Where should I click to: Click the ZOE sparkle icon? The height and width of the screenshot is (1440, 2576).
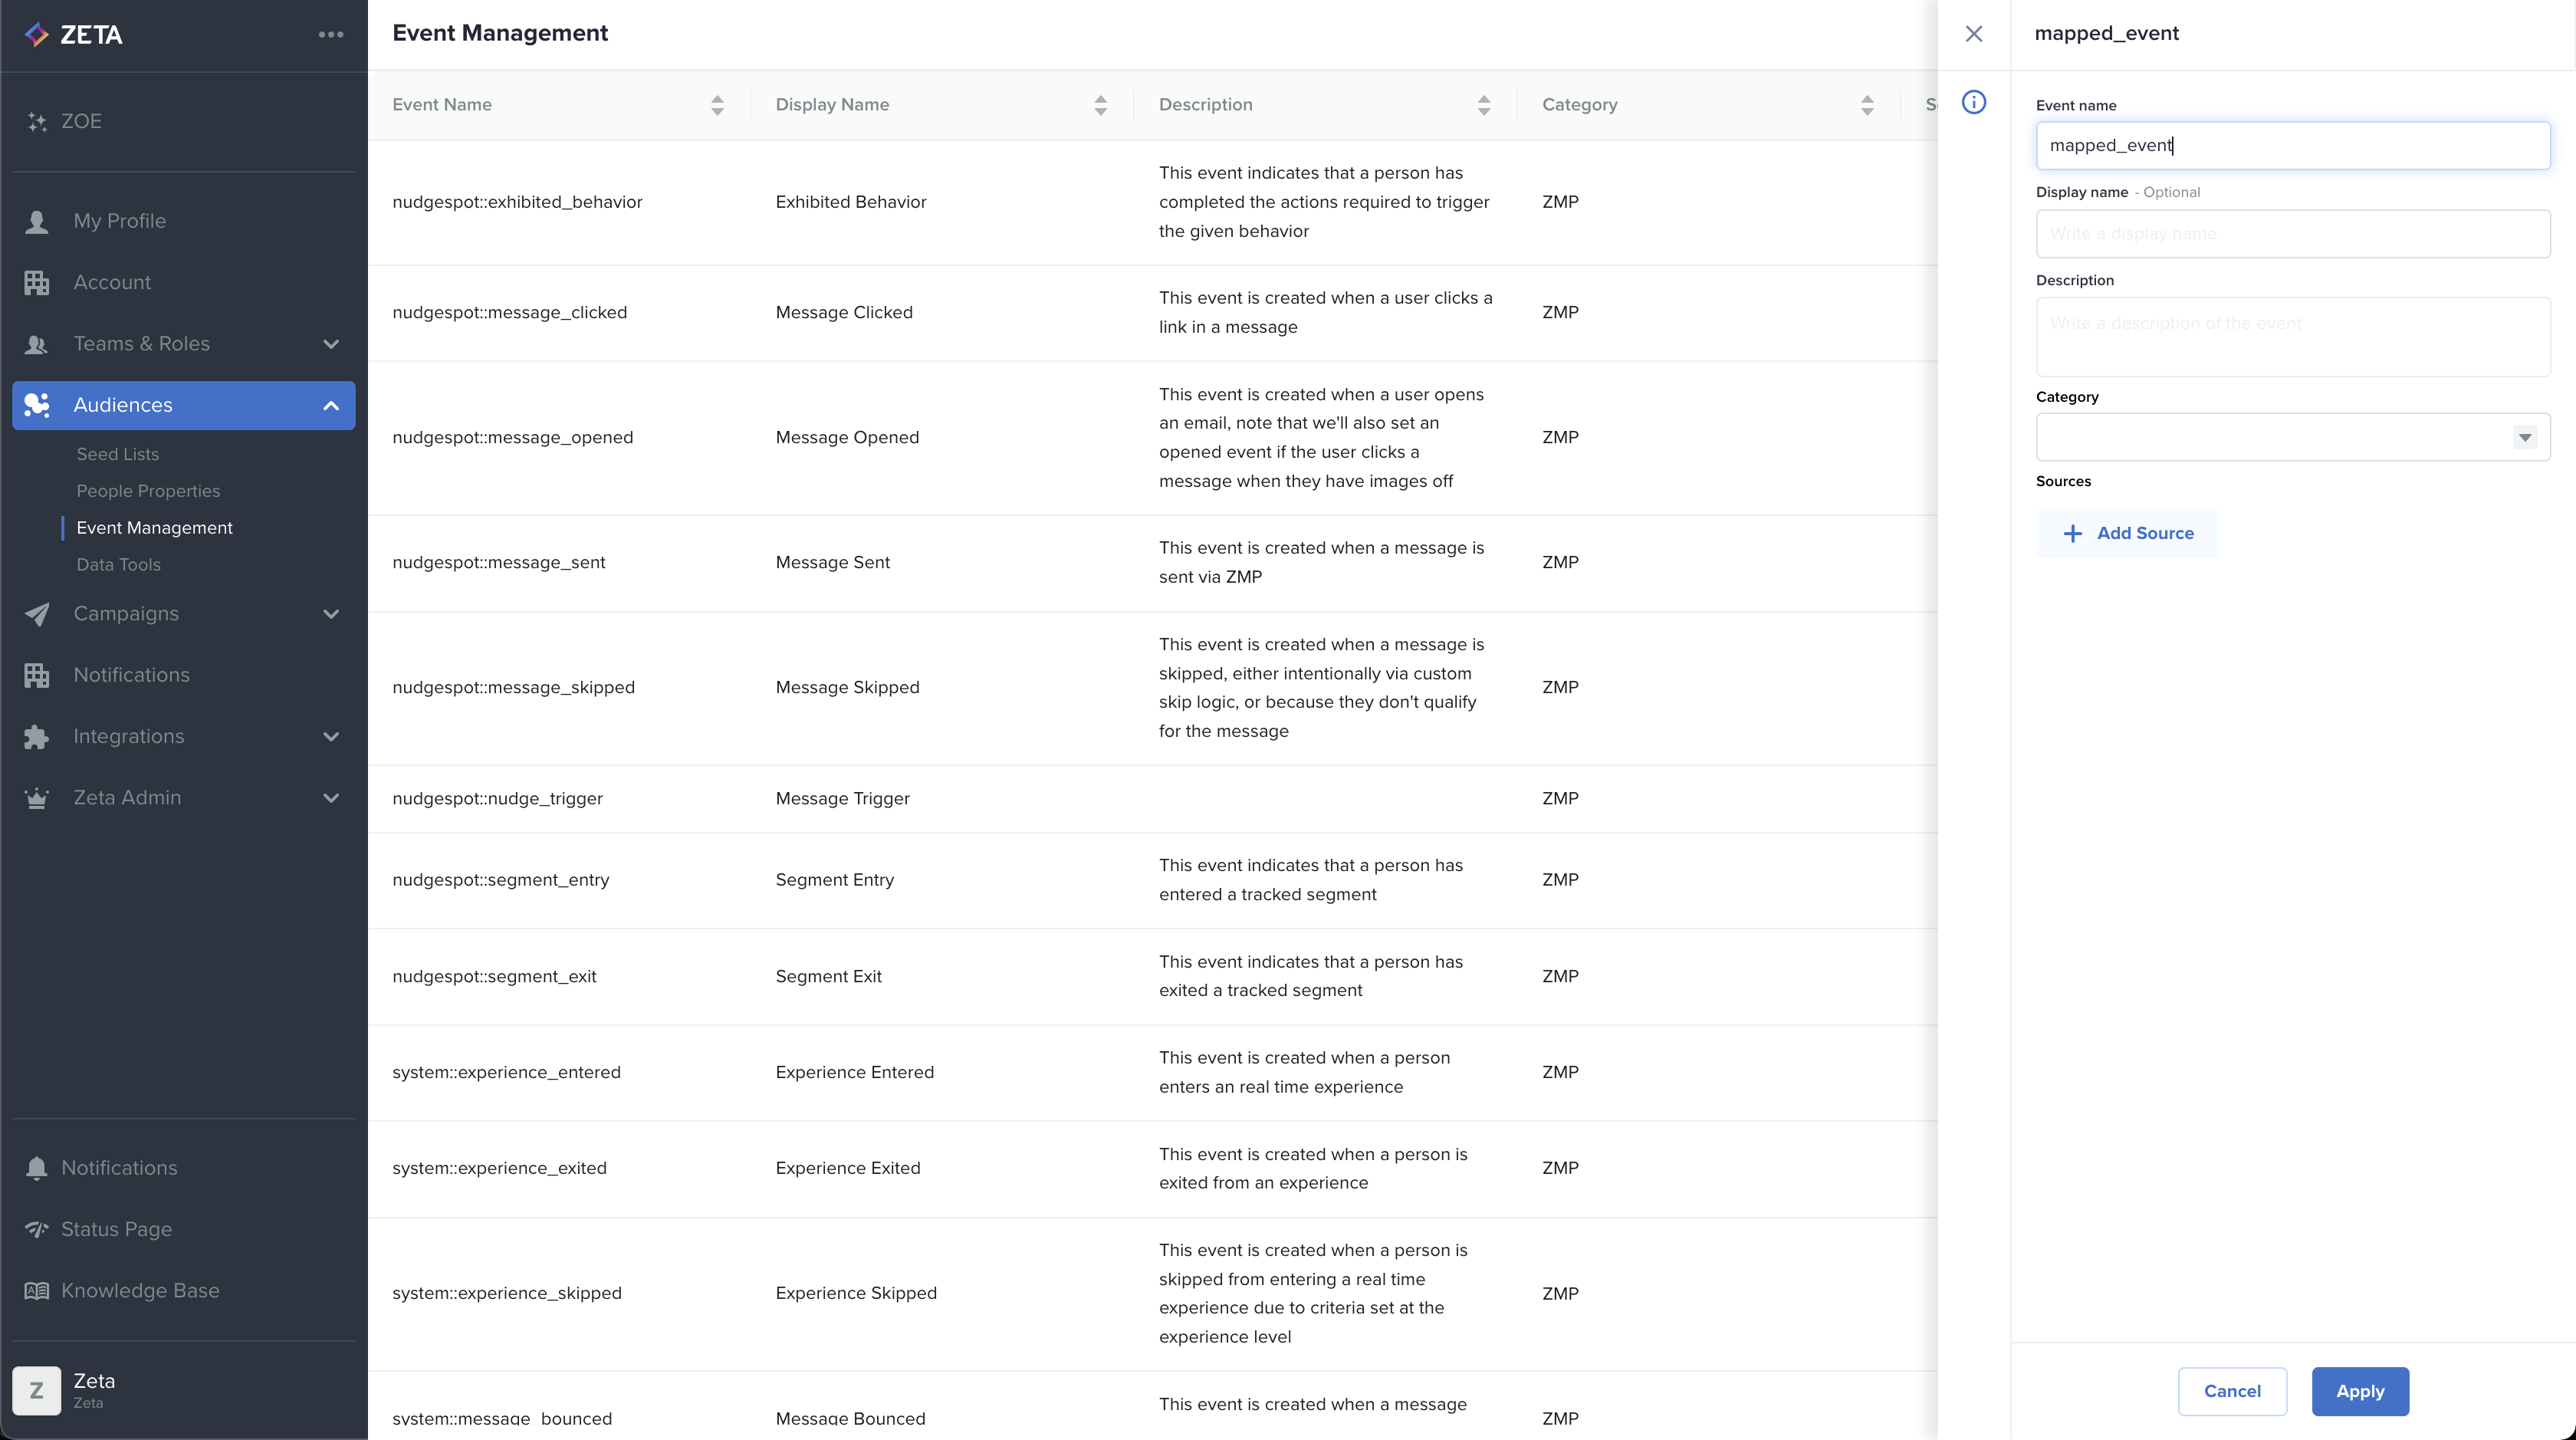point(37,121)
